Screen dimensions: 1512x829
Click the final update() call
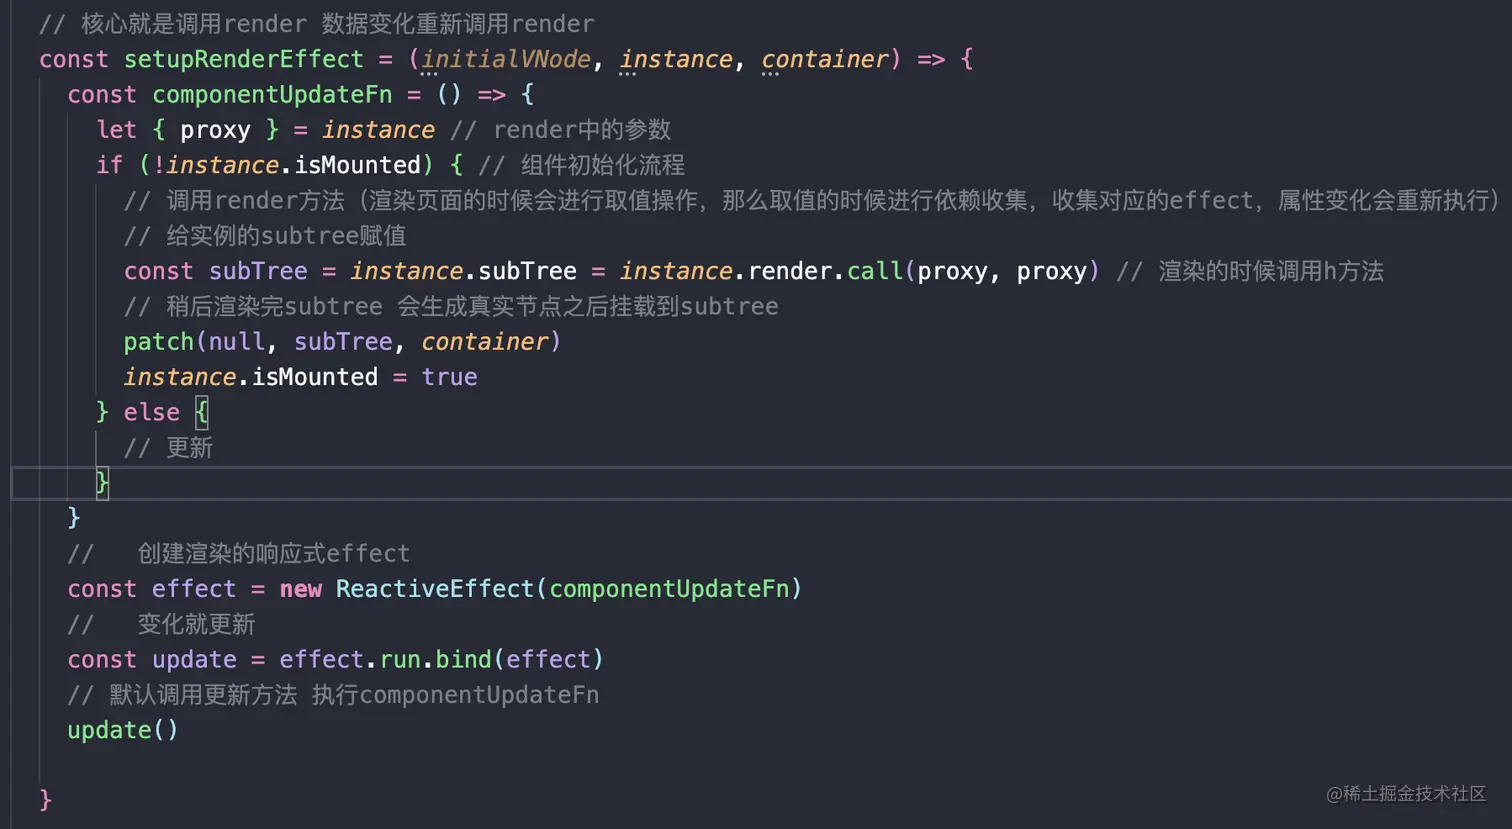tap(123, 730)
